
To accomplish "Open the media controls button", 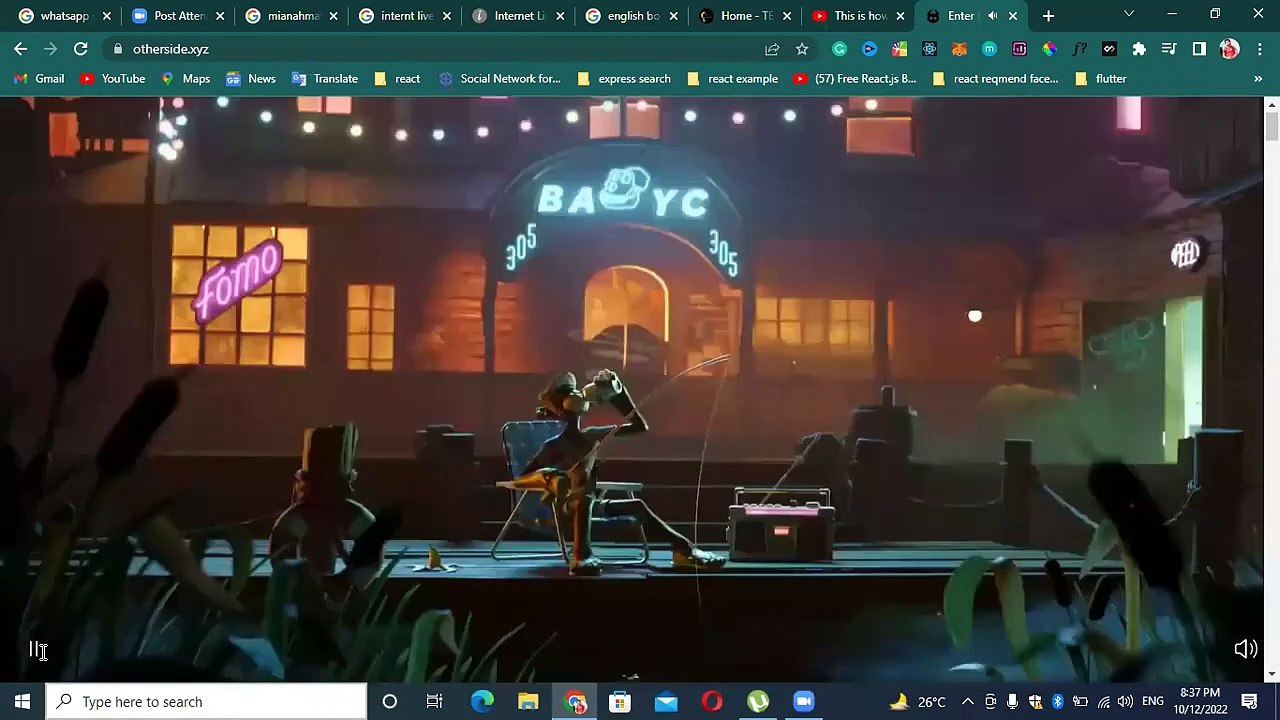I will (1169, 49).
